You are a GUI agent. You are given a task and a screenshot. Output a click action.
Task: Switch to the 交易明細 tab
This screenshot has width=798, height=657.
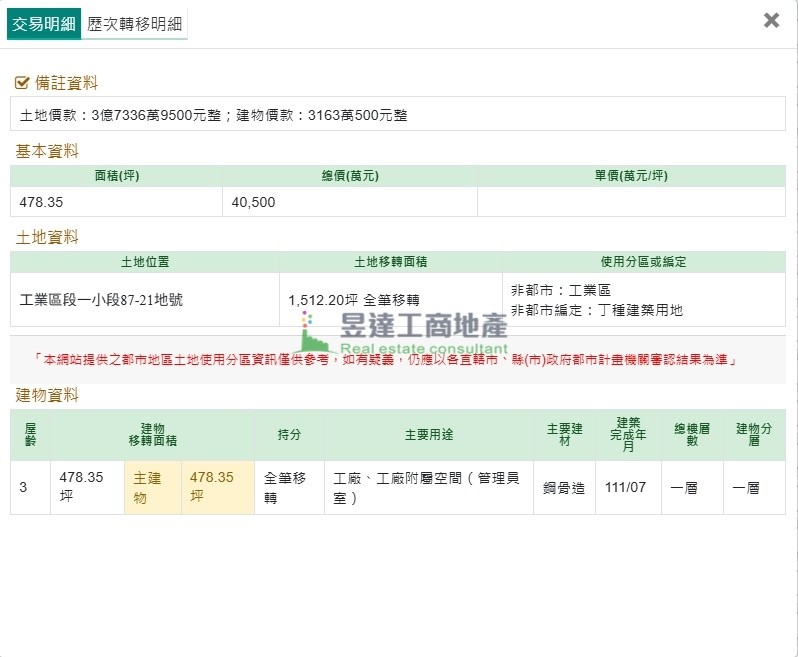pos(43,24)
